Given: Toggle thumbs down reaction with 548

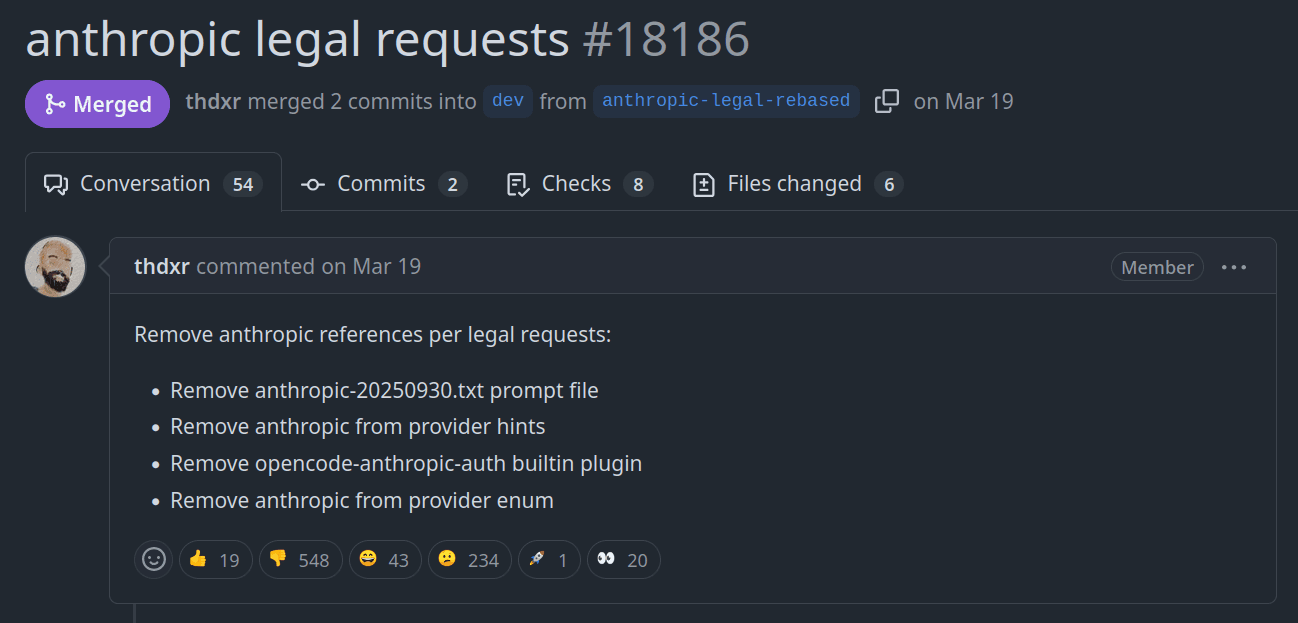Looking at the screenshot, I should tap(300, 560).
